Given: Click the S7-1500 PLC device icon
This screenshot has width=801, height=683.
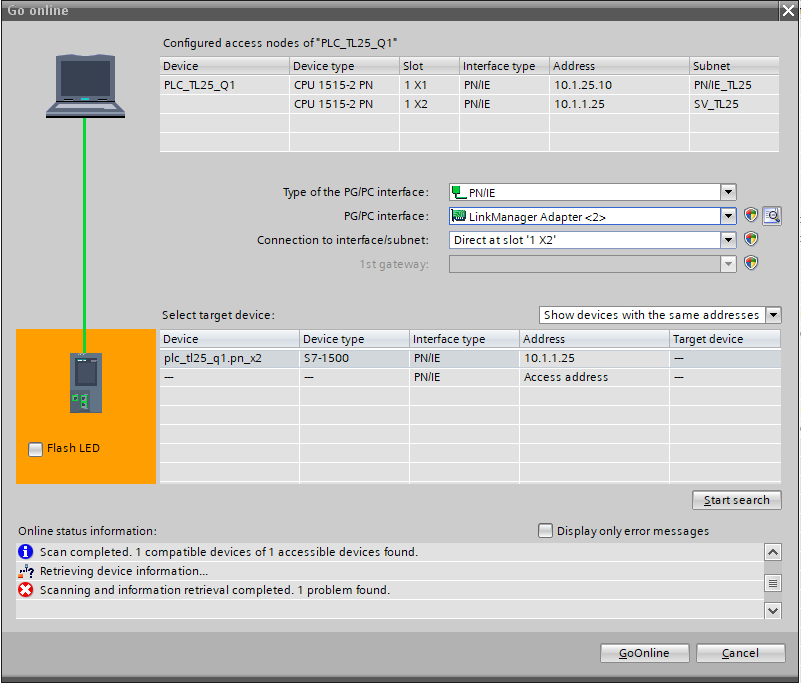Looking at the screenshot, I should pos(86,383).
